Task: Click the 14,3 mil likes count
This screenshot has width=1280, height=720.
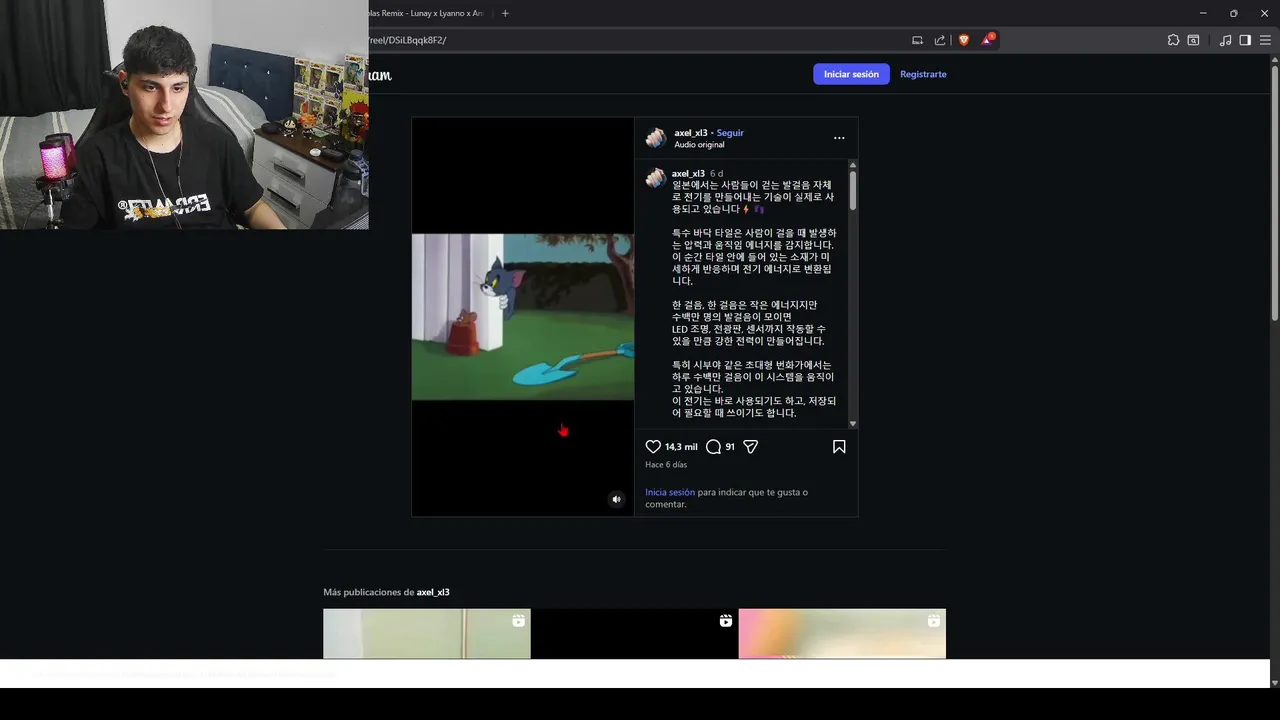Action: (681, 447)
